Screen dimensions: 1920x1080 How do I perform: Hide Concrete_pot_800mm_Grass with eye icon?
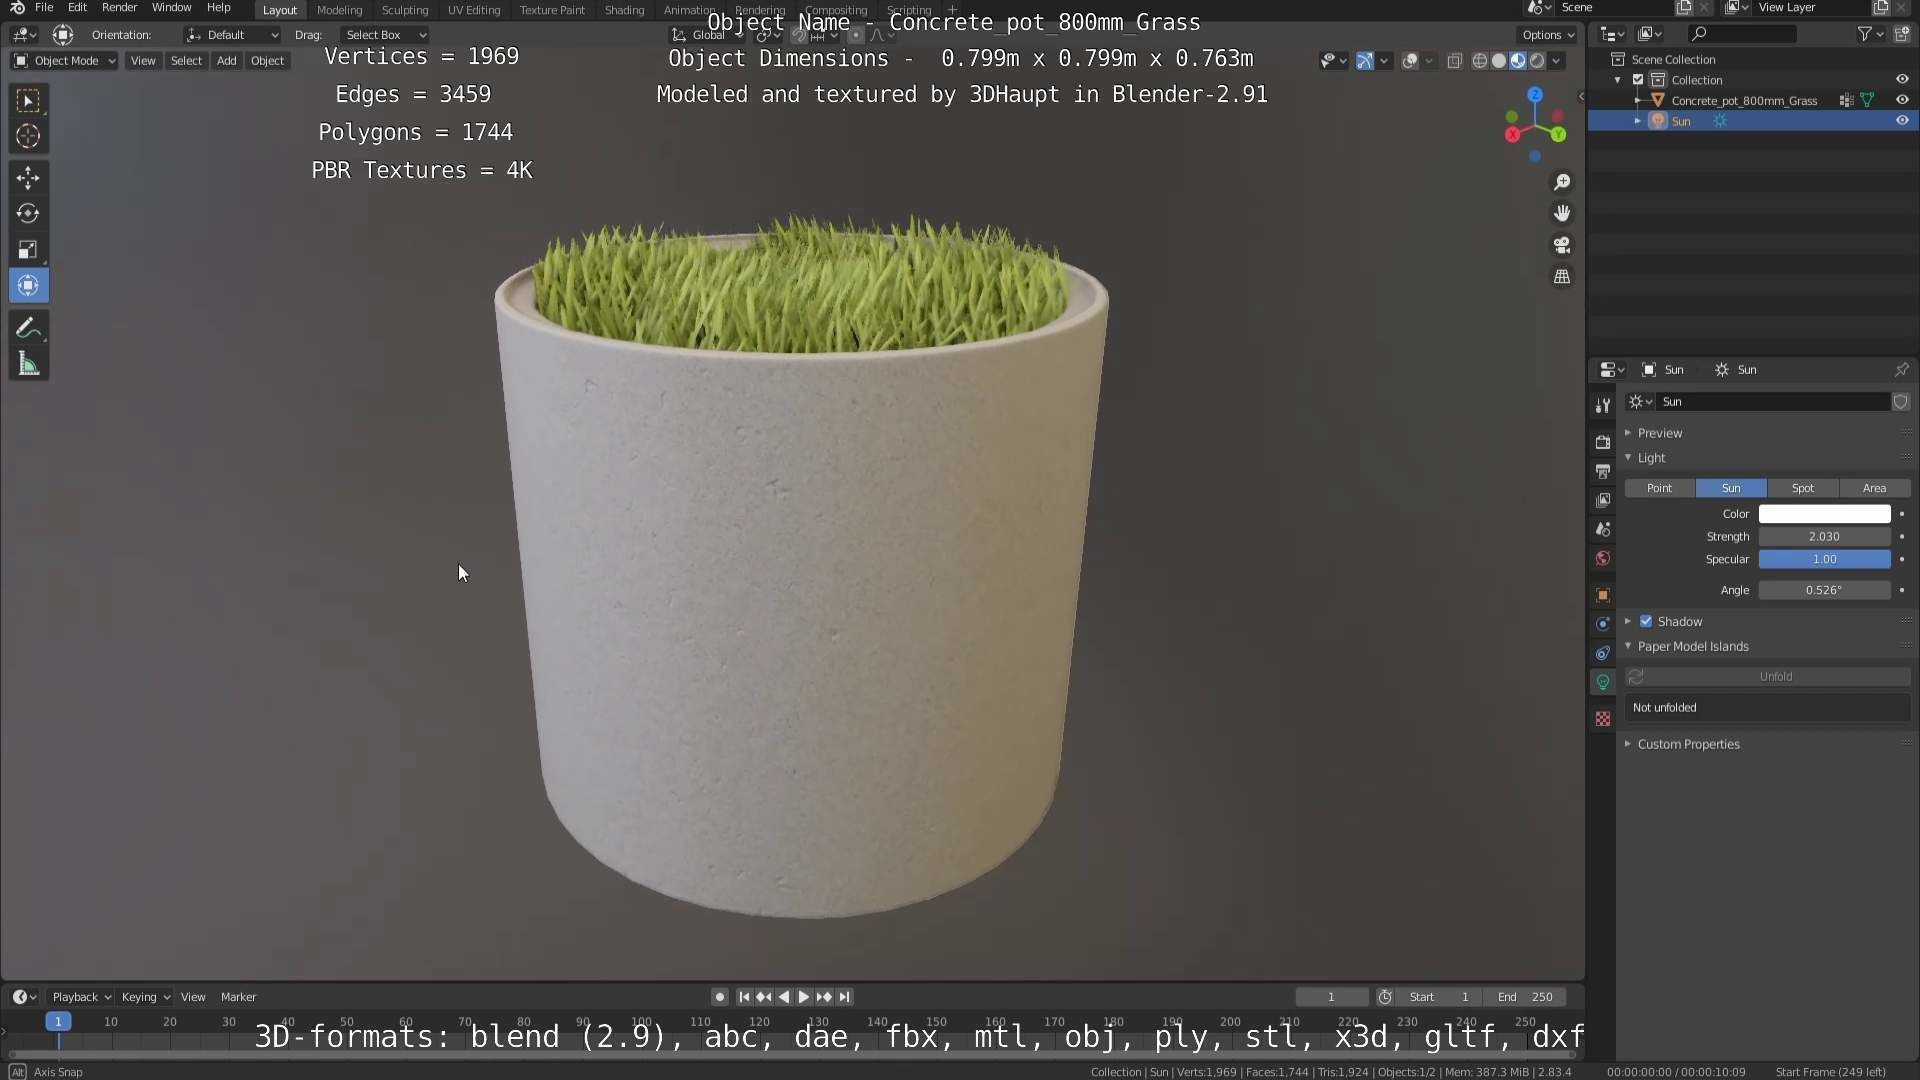[x=1902, y=100]
